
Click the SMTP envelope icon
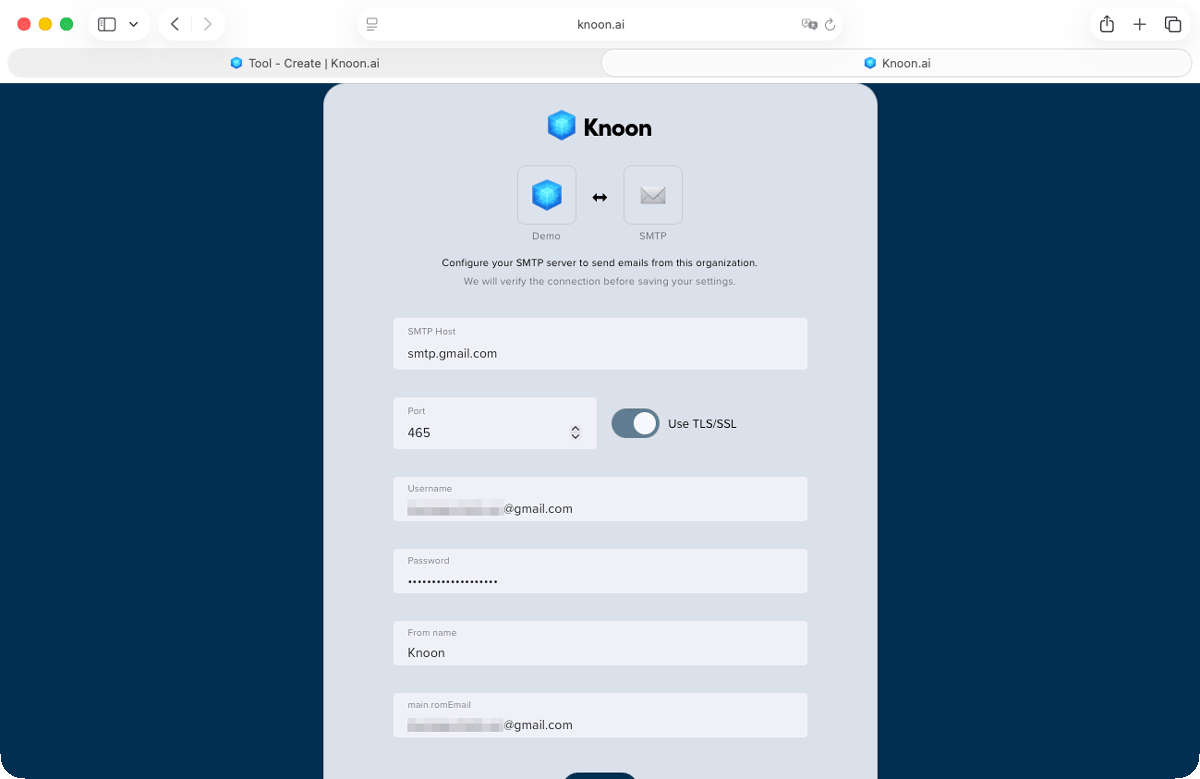[653, 195]
